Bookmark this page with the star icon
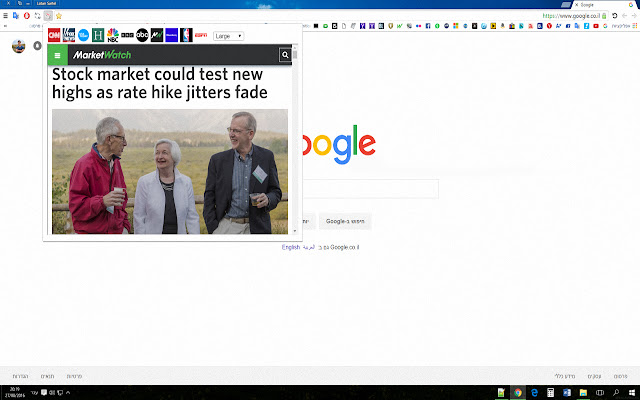This screenshot has height=400, width=640. tap(59, 16)
